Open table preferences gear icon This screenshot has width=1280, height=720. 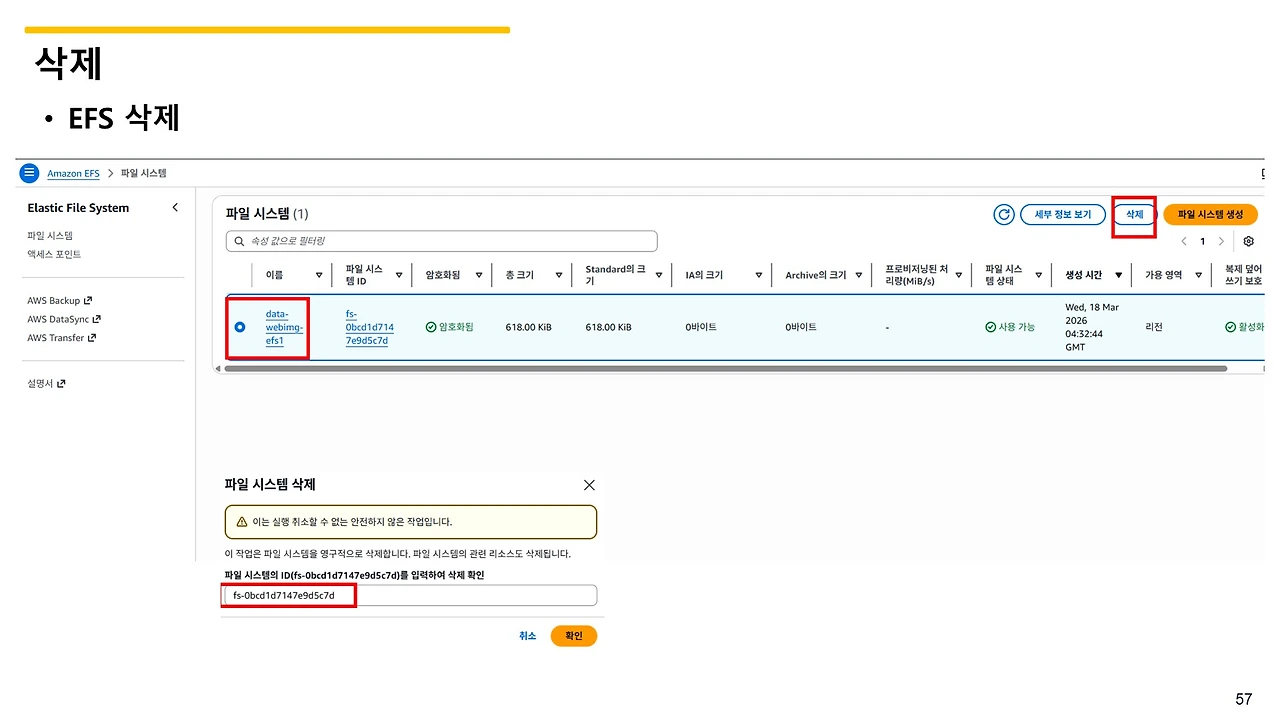[x=1248, y=241]
